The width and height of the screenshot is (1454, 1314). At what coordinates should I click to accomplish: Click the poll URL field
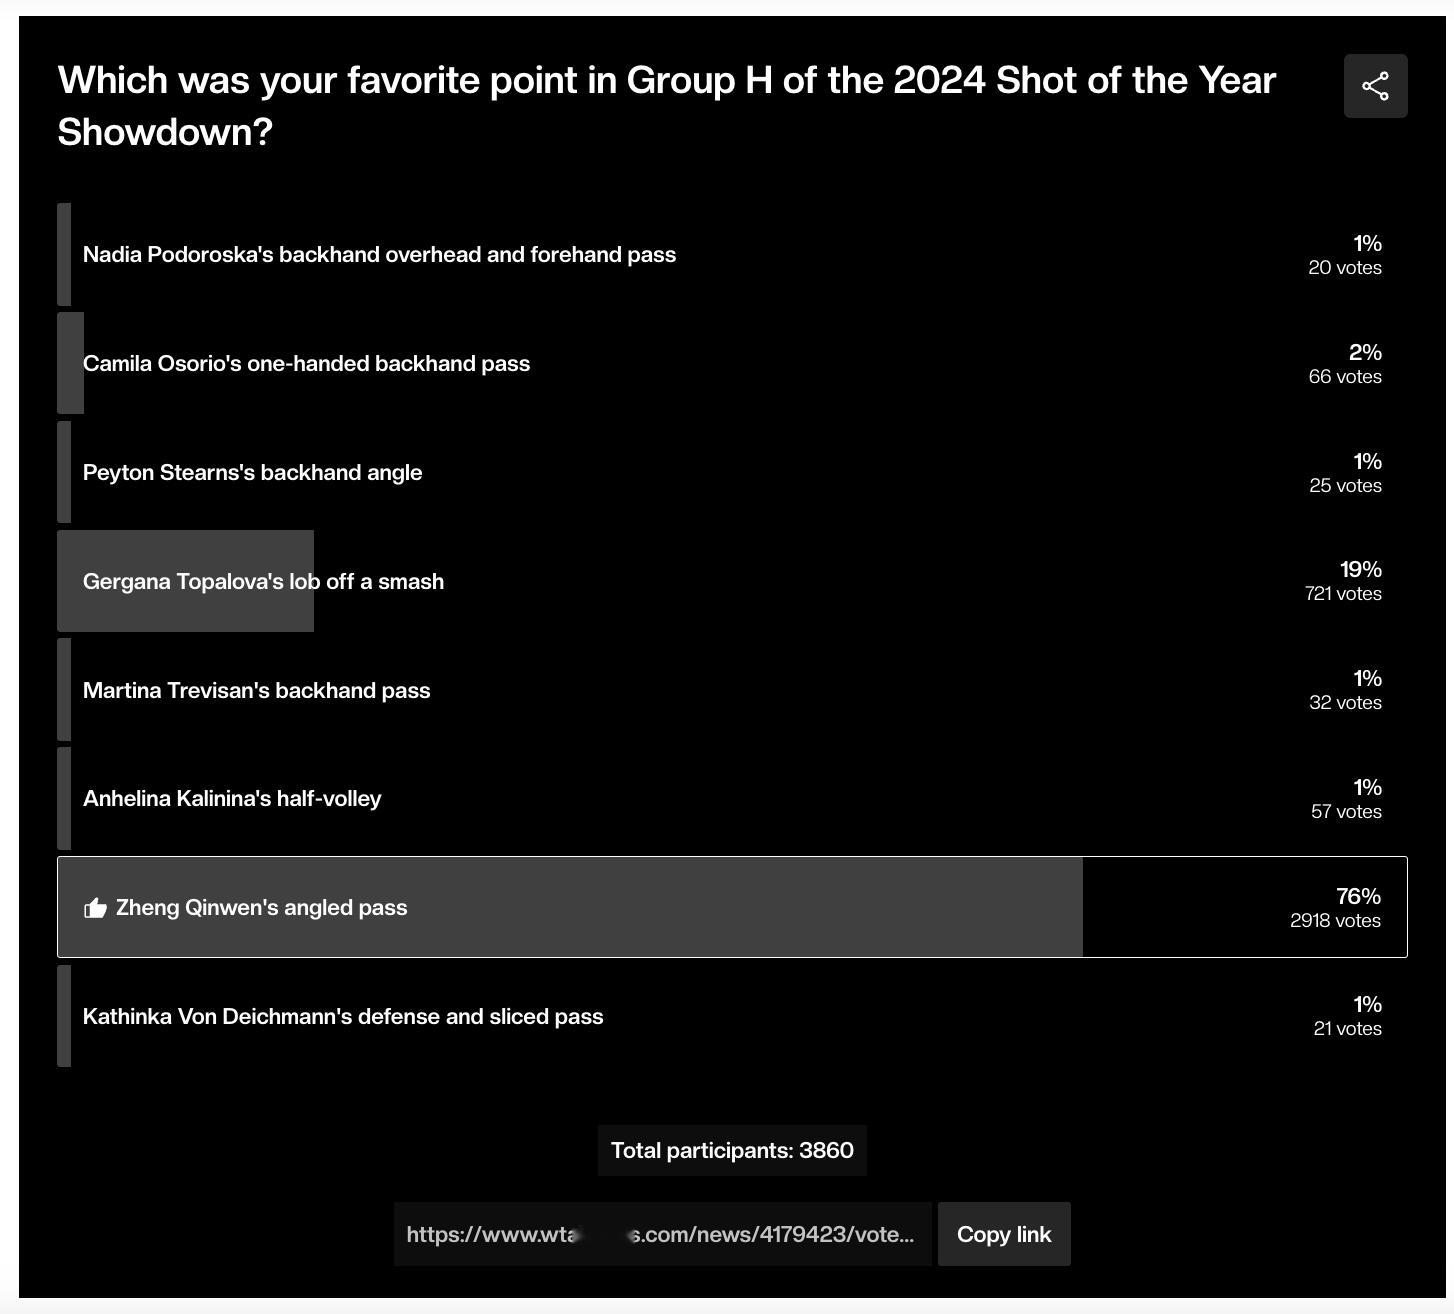662,1234
